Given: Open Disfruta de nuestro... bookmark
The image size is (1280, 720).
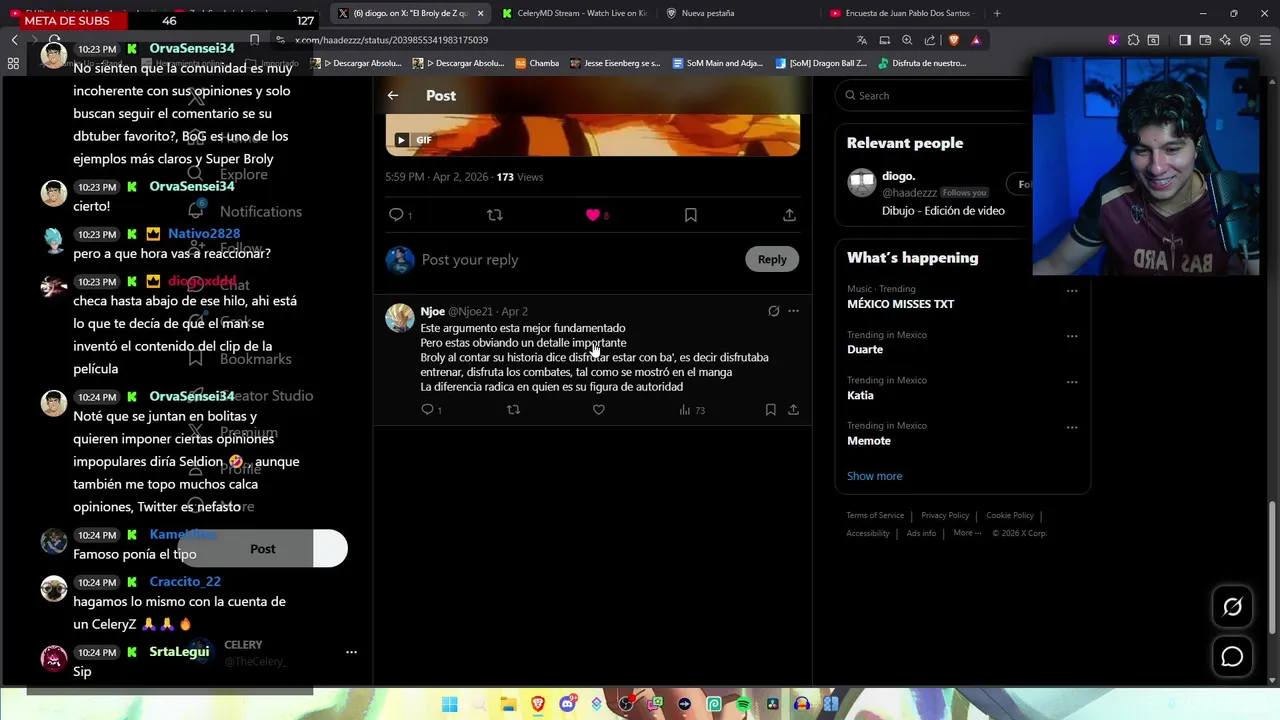Looking at the screenshot, I should tap(922, 63).
